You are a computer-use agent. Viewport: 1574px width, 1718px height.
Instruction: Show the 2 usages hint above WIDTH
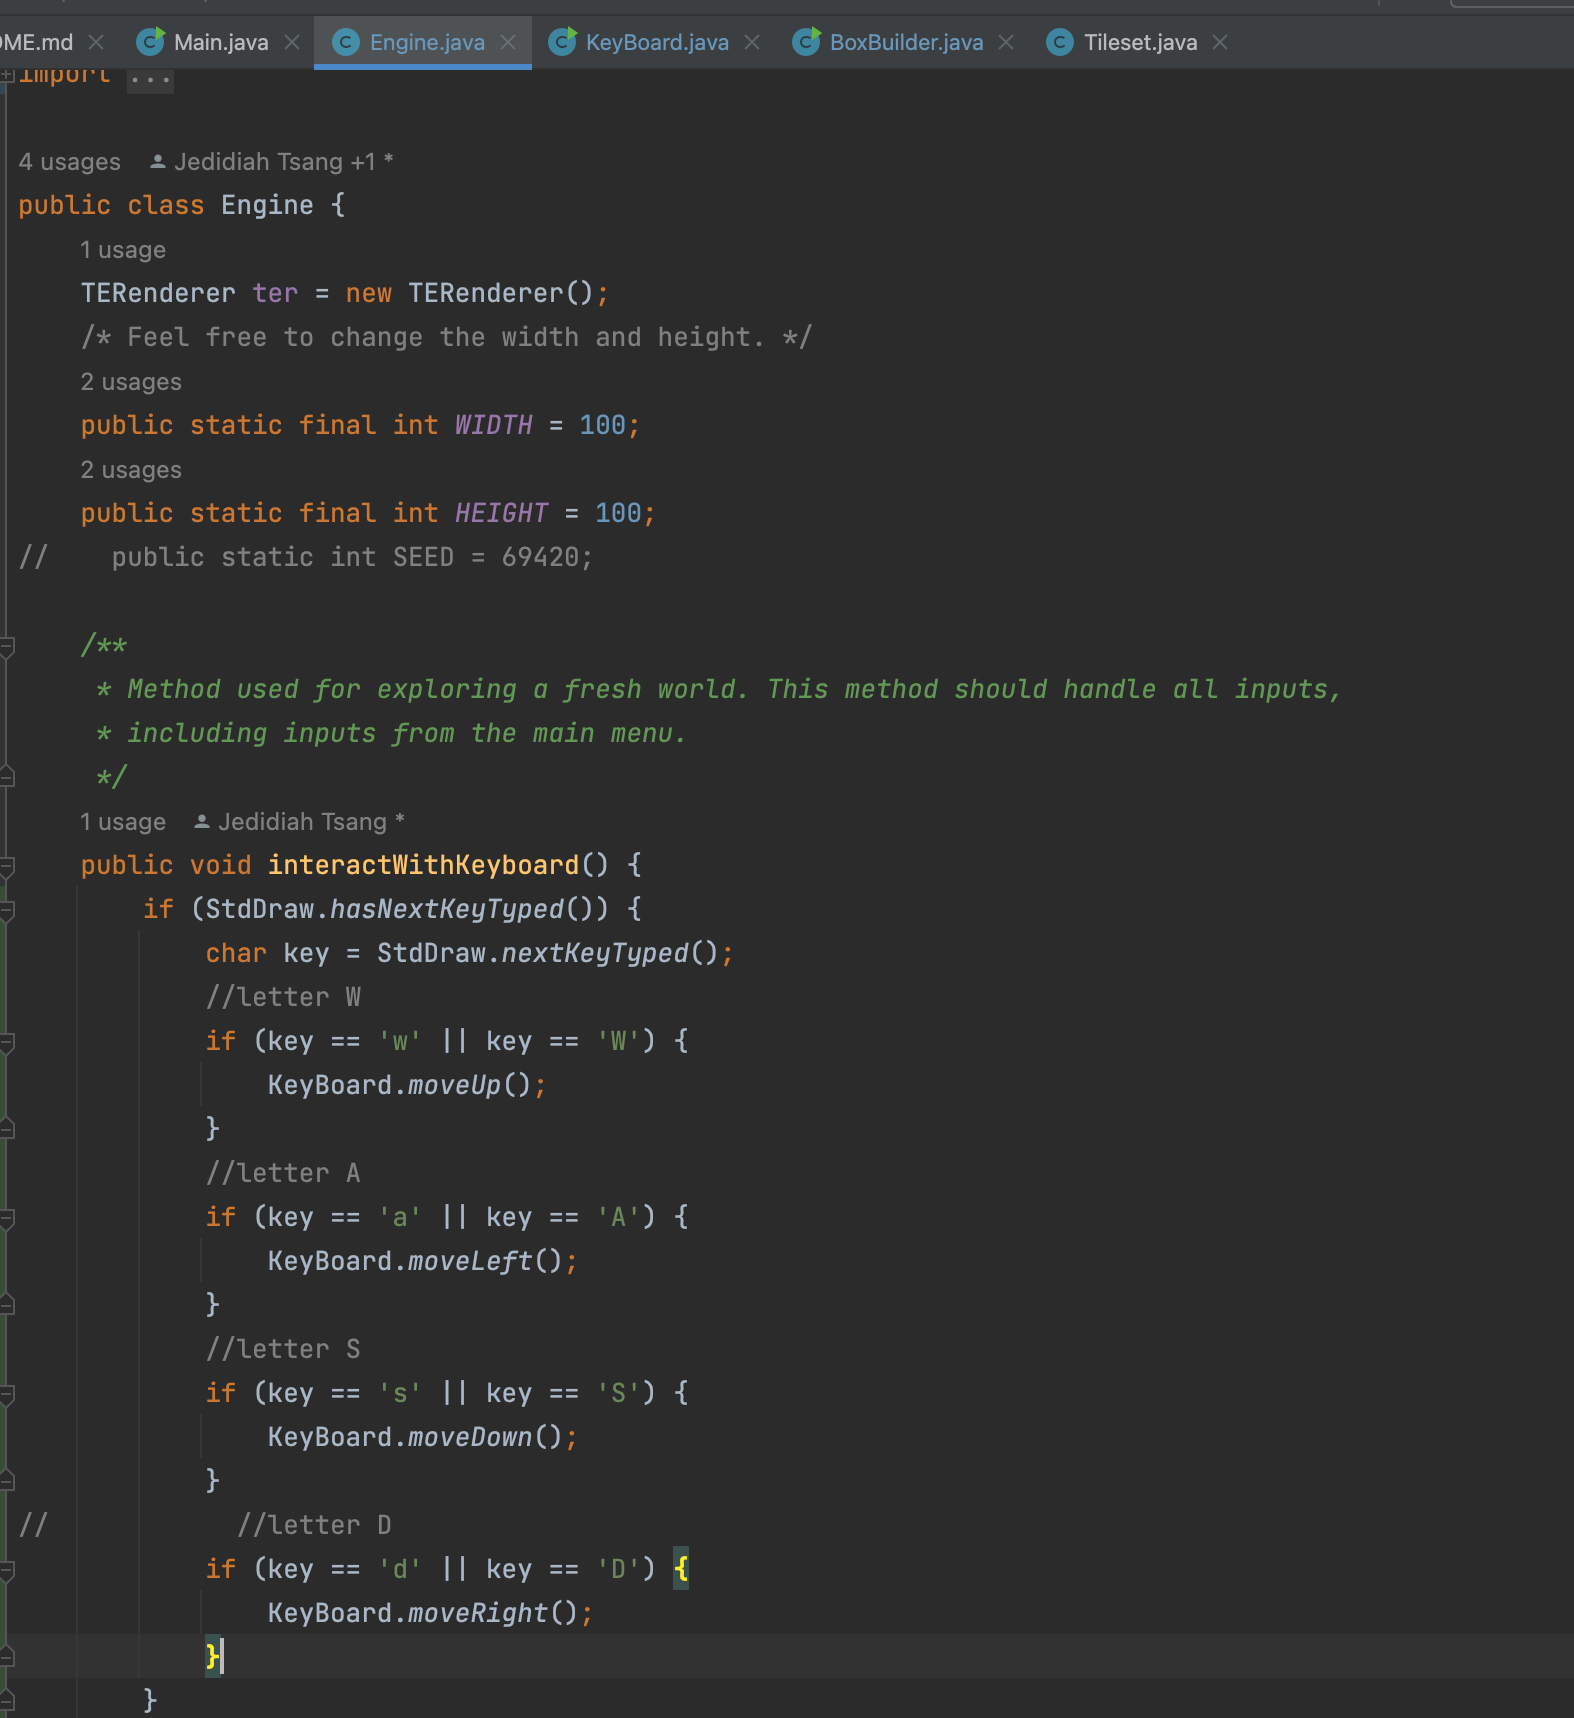(x=131, y=382)
